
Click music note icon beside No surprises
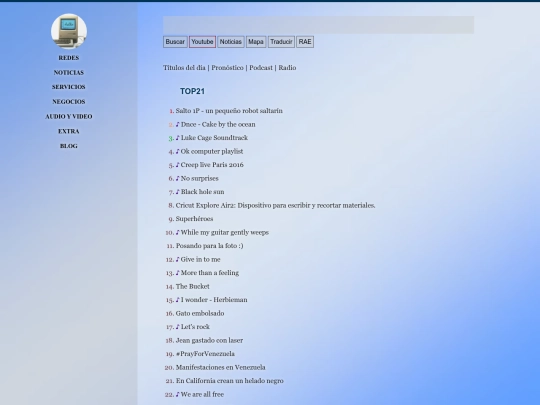coord(178,178)
